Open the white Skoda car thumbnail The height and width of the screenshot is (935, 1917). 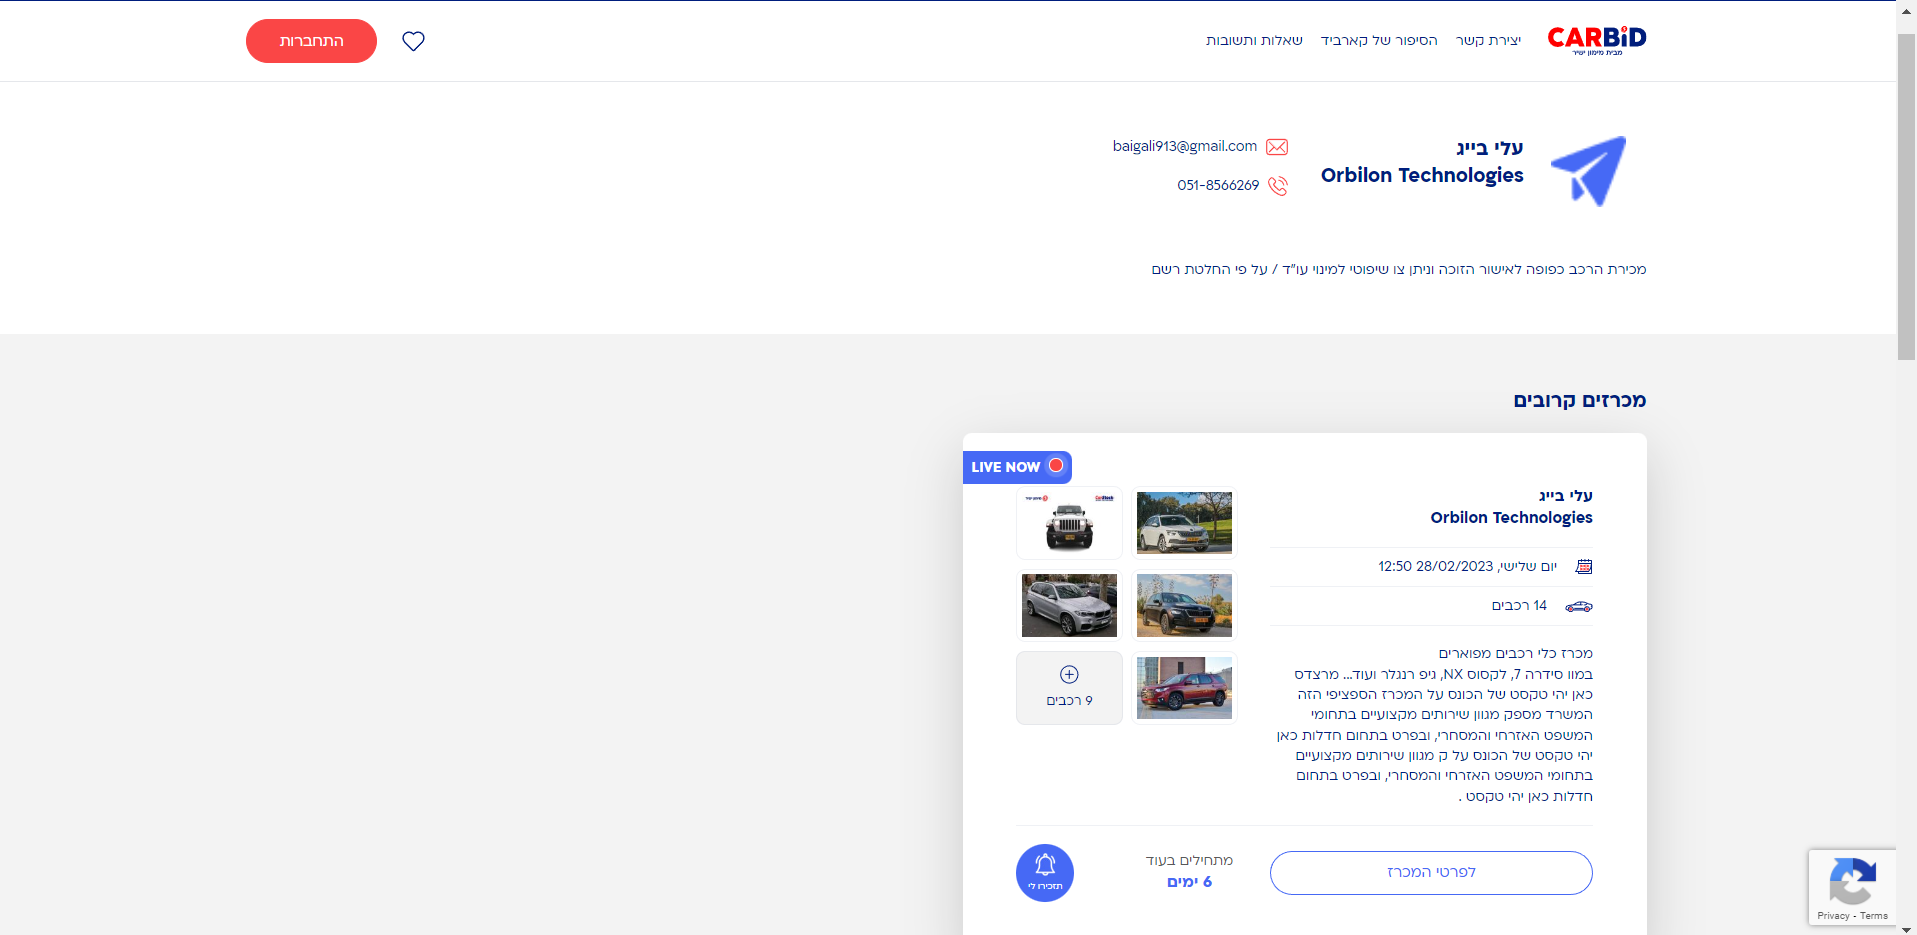[1184, 523]
